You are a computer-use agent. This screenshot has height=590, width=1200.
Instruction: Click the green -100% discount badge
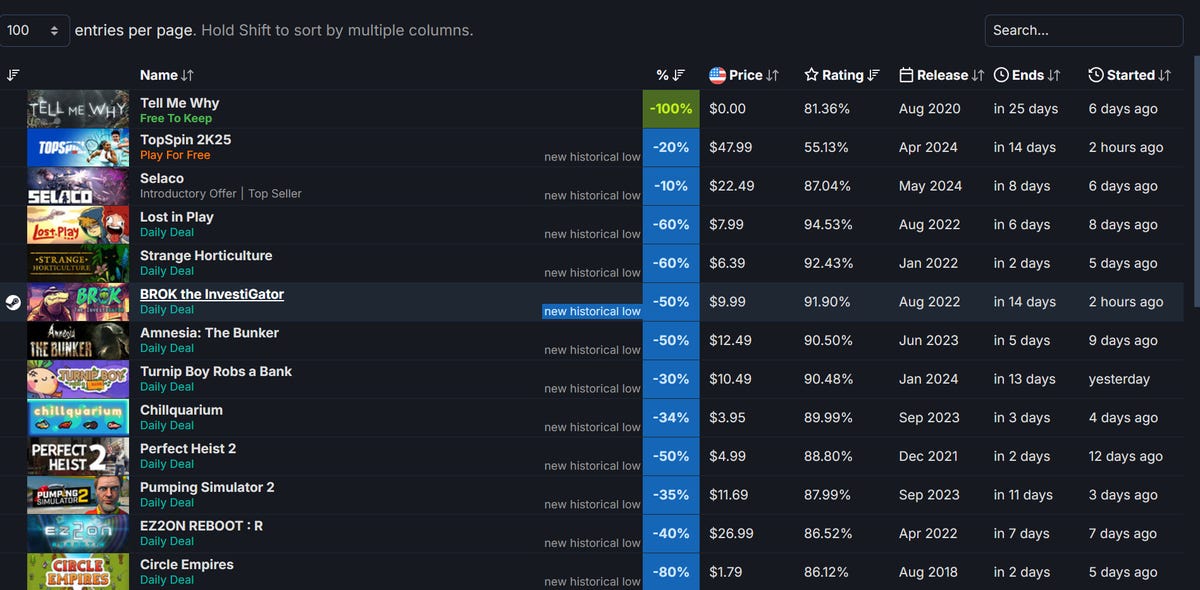coord(671,108)
